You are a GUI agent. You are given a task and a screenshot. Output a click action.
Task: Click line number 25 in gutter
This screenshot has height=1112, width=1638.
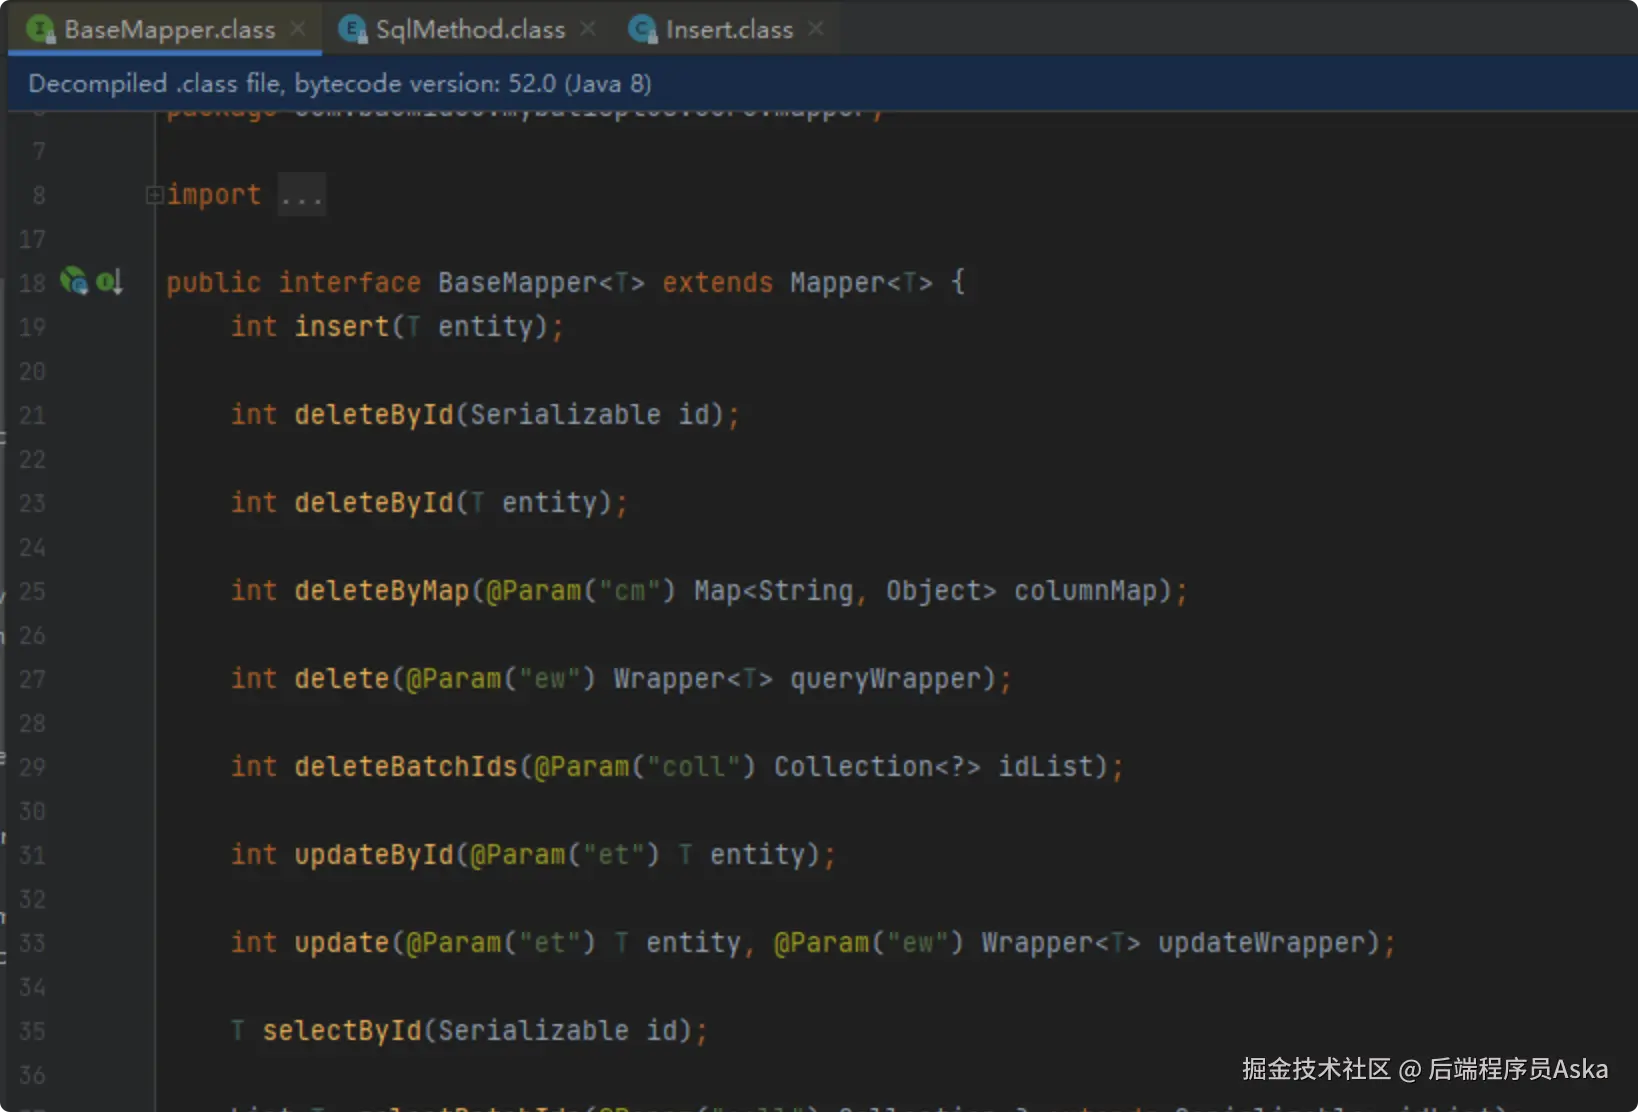pos(32,591)
